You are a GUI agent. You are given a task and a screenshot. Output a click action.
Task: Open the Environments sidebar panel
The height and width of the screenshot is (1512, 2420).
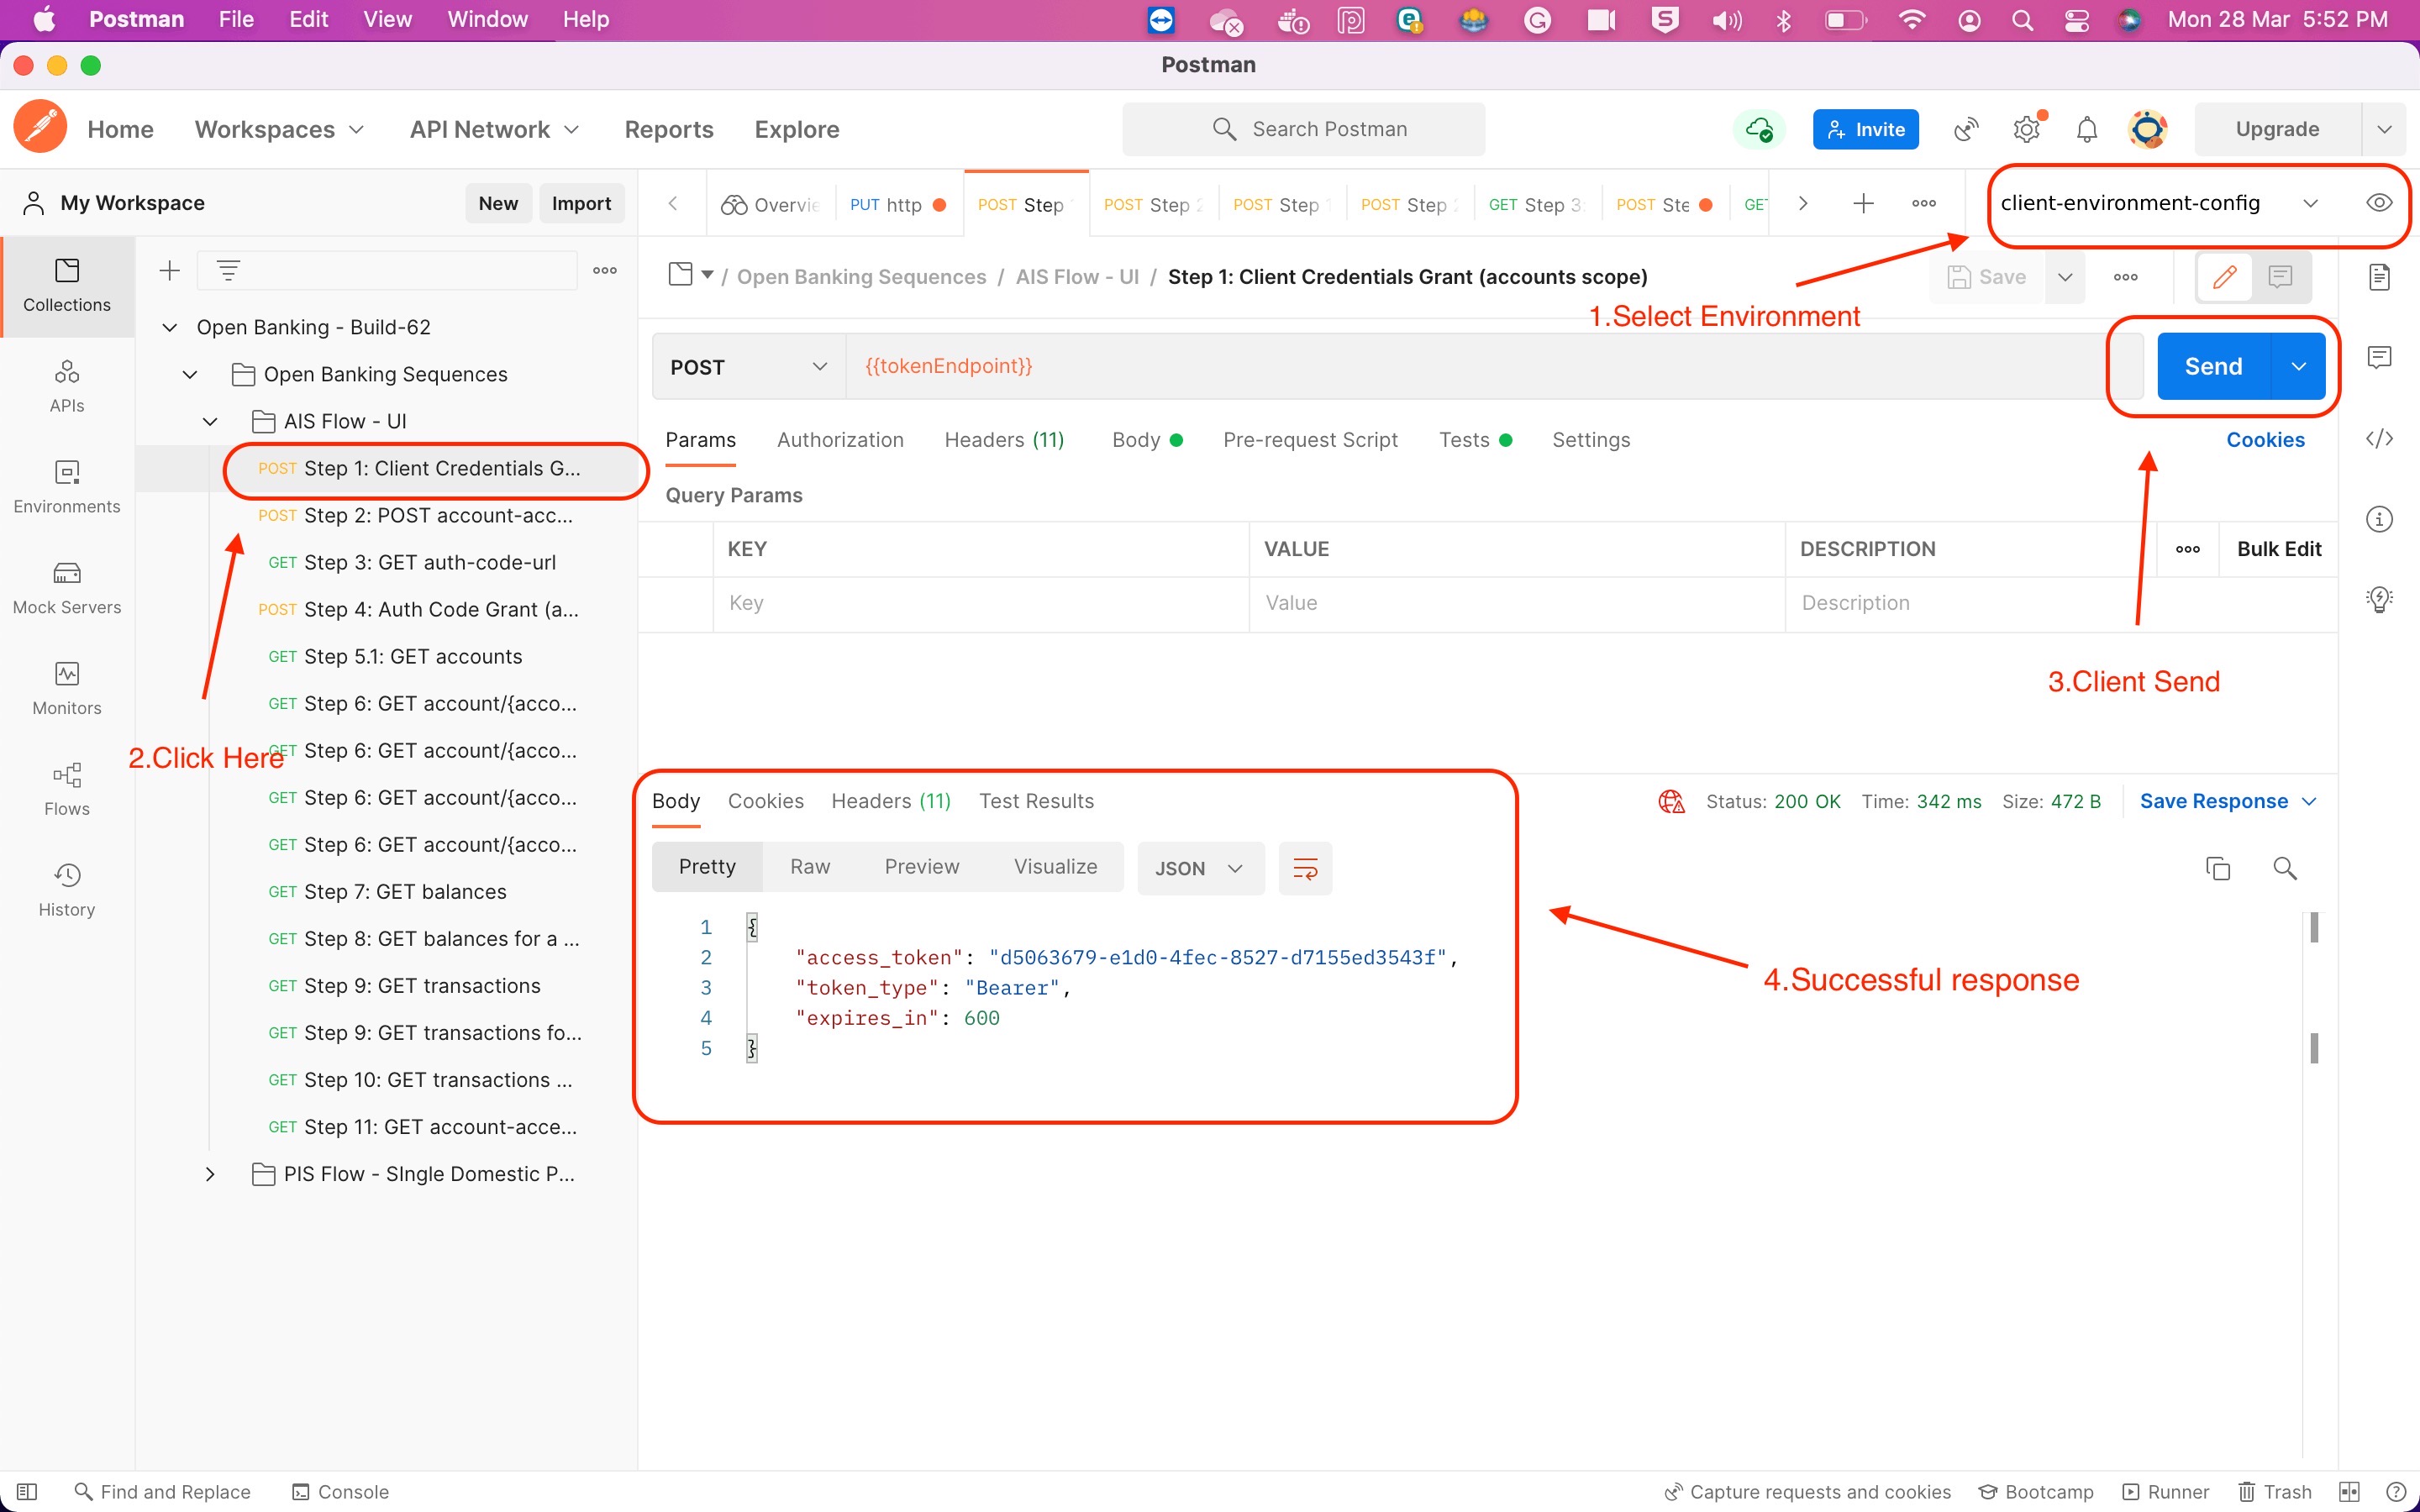(67, 487)
